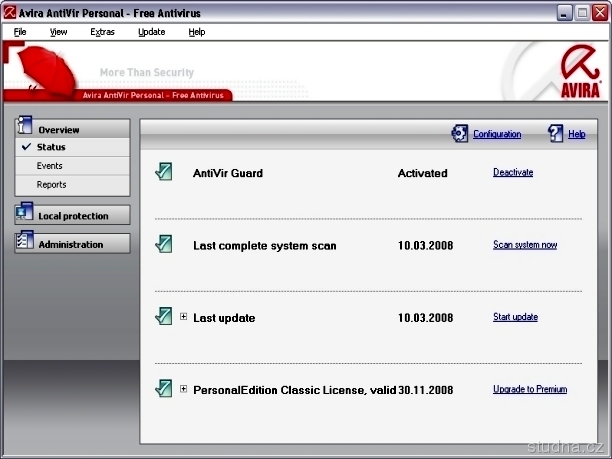
Task: Open the File menu
Action: tap(20, 32)
